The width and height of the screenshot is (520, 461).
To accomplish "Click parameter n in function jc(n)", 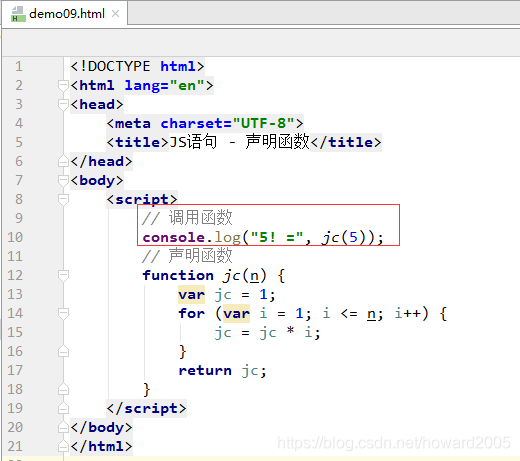I will (x=254, y=276).
